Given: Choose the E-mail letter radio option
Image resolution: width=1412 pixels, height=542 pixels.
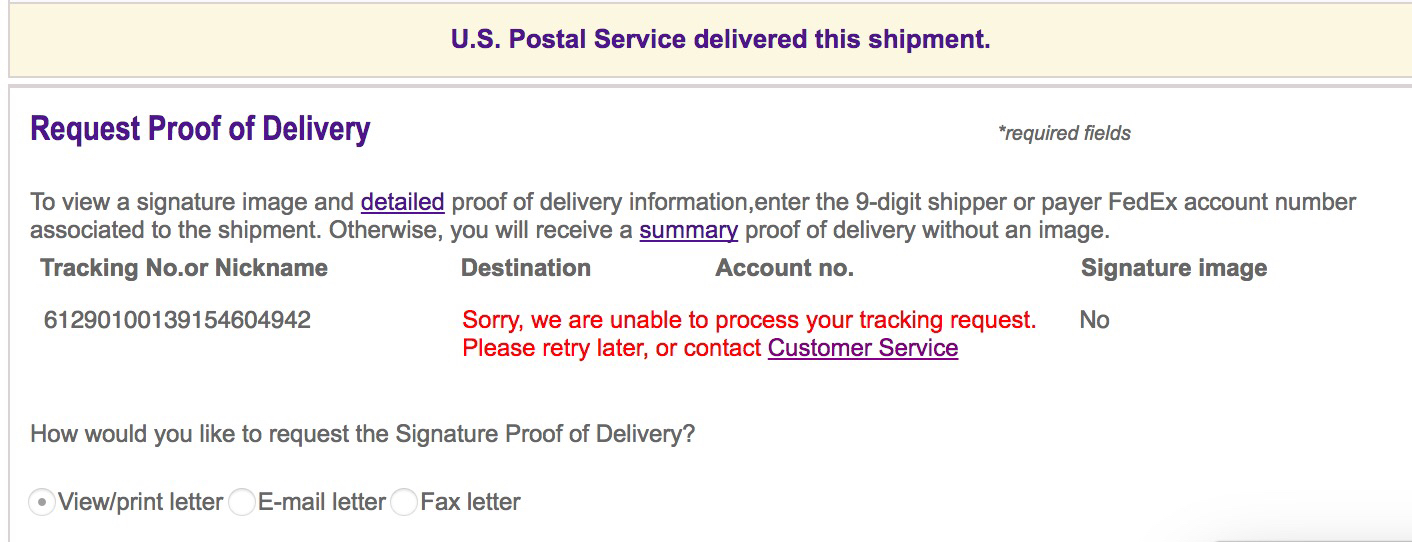Looking at the screenshot, I should 242,502.
